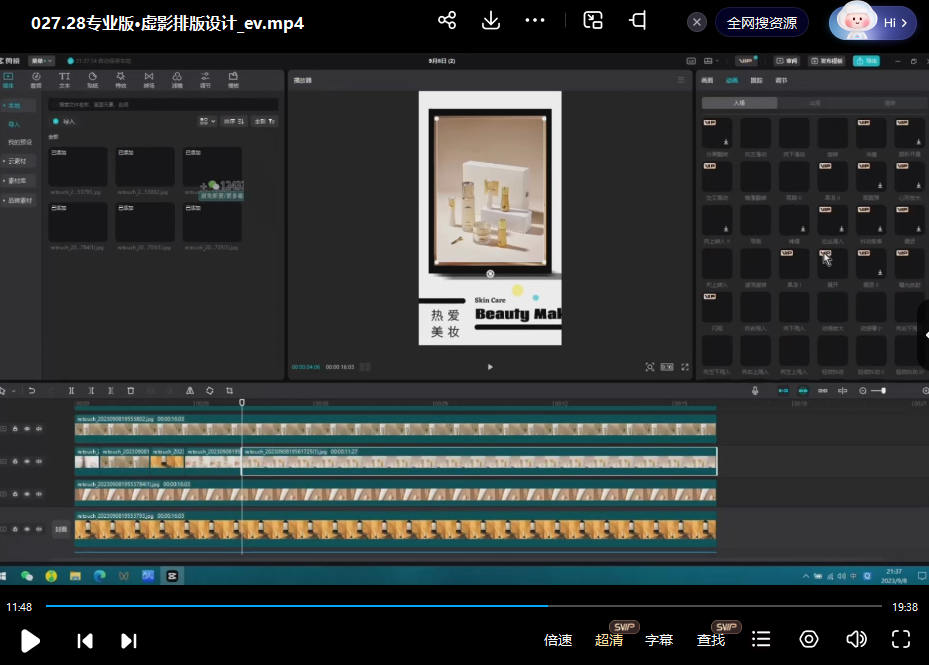Screen dimensions: 929x665
Task: Click the undo arrow in timeline toolbar
Action: click(32, 390)
